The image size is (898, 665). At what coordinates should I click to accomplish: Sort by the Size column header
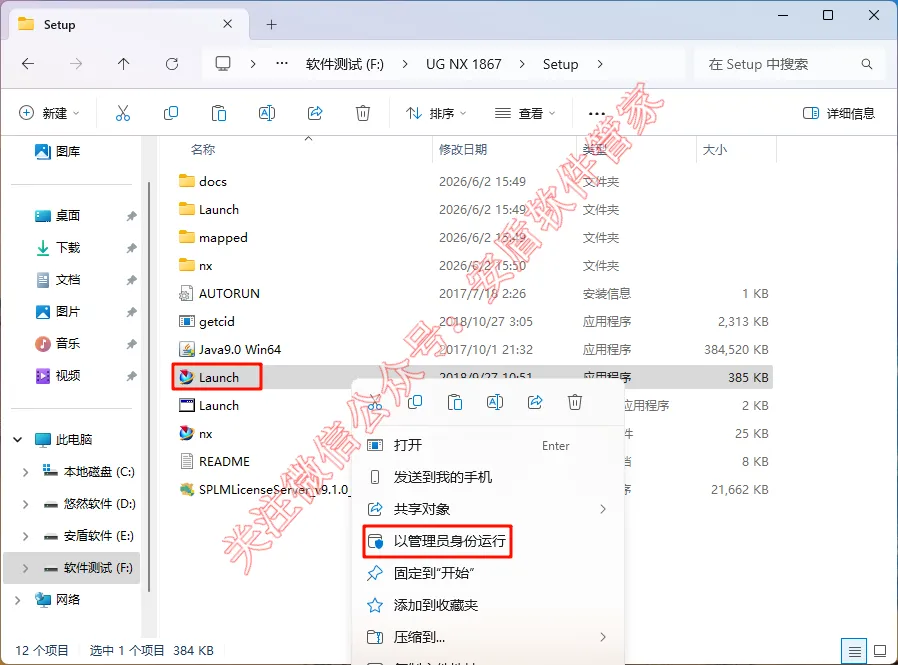coord(715,149)
